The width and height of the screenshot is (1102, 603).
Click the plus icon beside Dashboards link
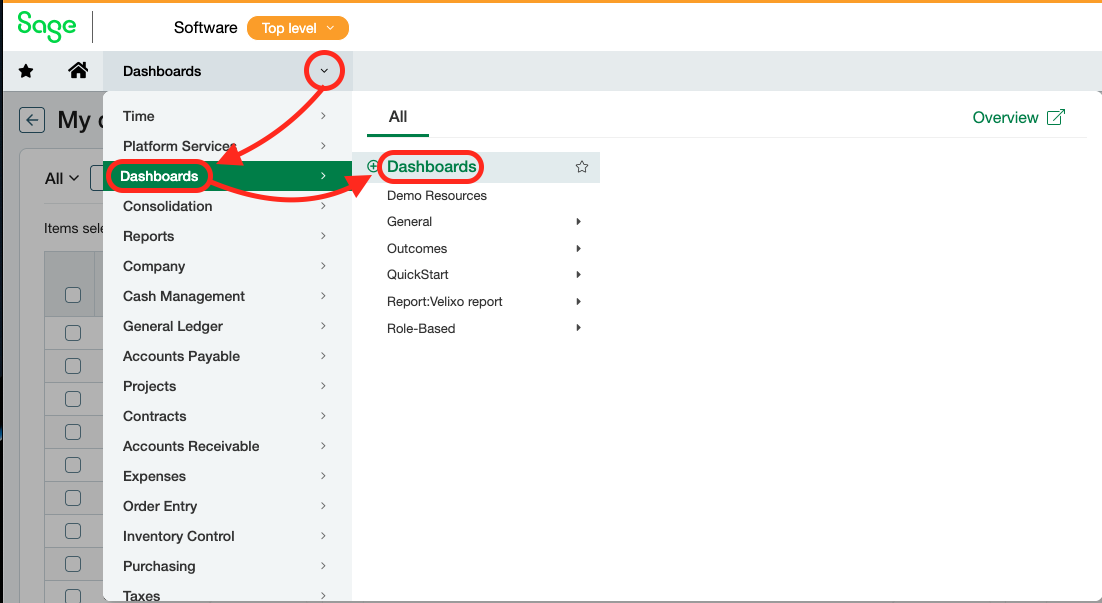coord(373,167)
